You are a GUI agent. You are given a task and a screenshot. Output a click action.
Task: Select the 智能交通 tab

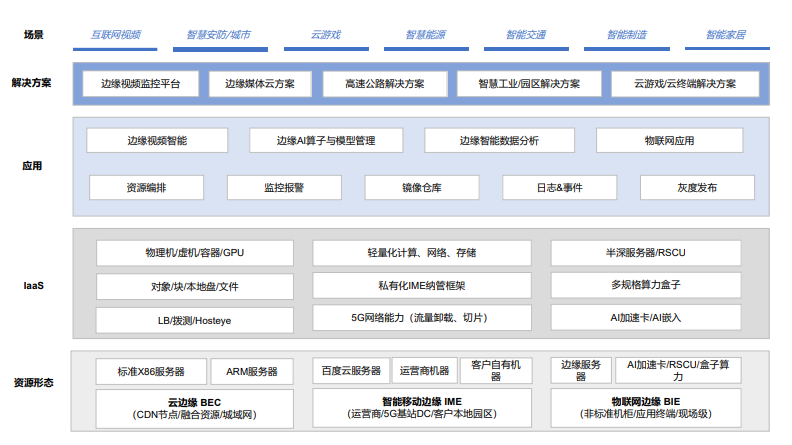point(526,35)
